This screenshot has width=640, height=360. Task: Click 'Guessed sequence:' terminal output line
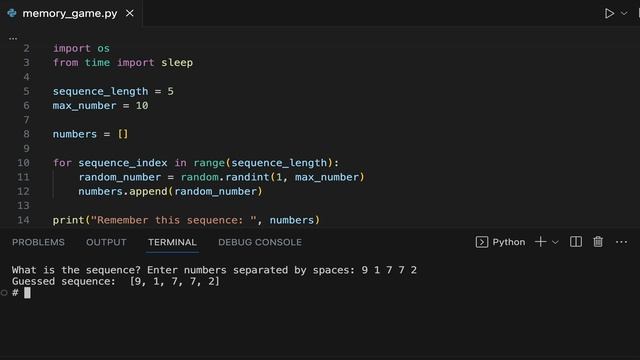pyautogui.click(x=116, y=281)
